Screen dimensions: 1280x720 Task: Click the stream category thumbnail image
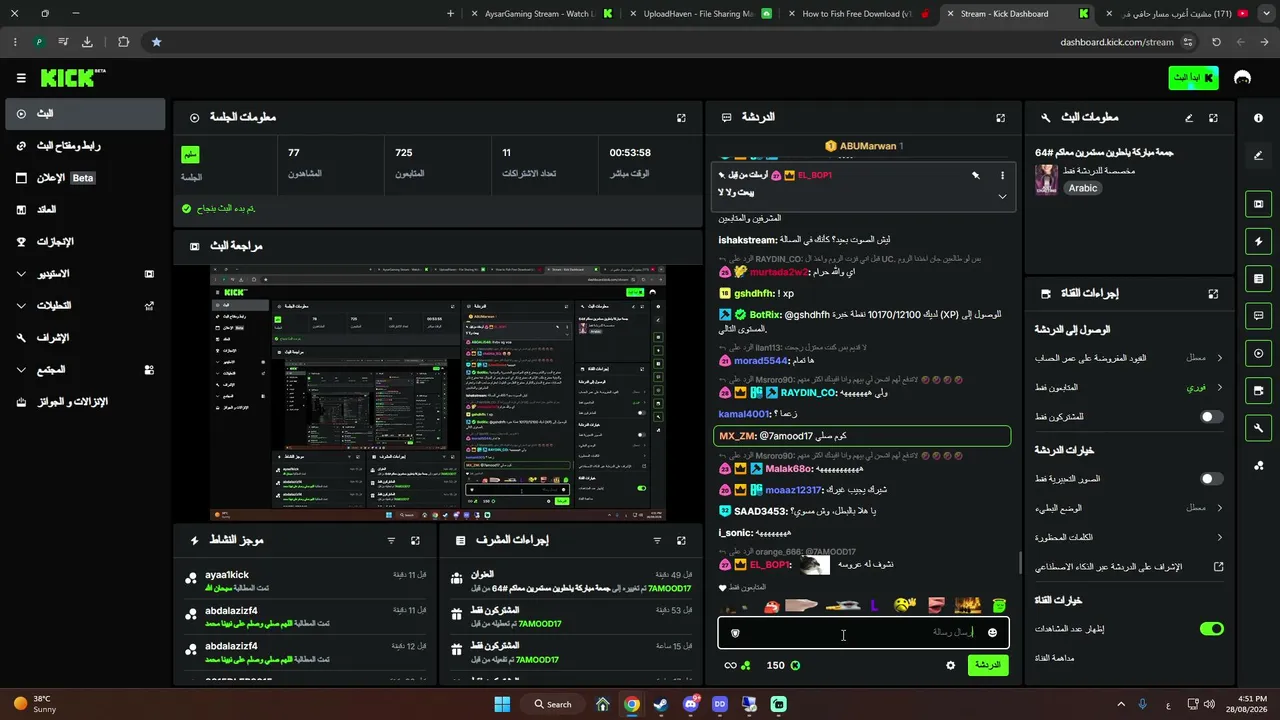click(x=1046, y=179)
